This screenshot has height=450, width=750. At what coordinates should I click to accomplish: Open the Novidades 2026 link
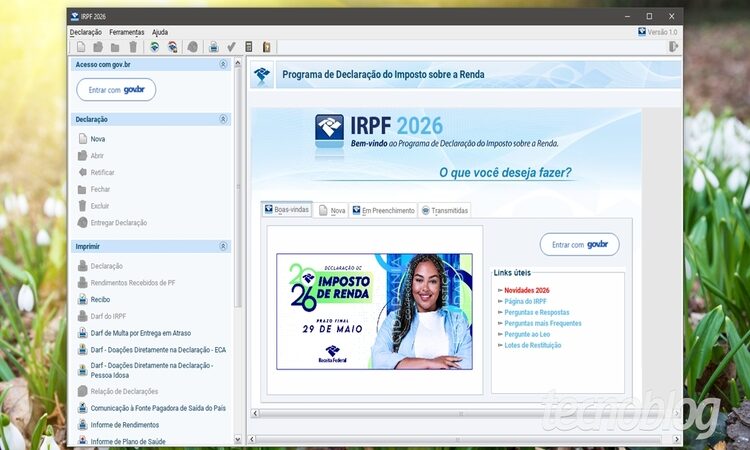526,290
